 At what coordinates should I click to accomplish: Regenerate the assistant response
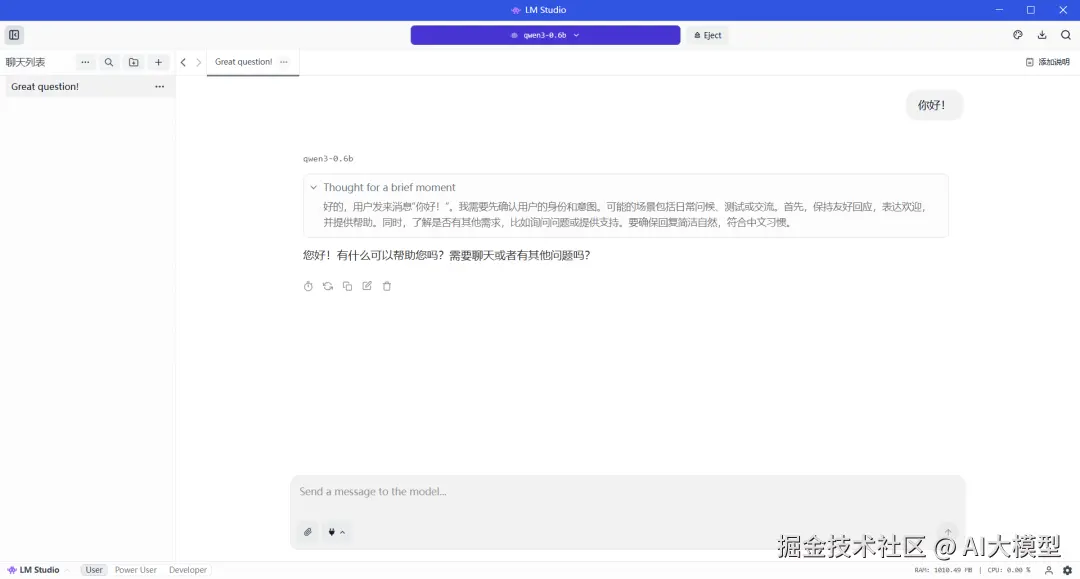pyautogui.click(x=328, y=286)
